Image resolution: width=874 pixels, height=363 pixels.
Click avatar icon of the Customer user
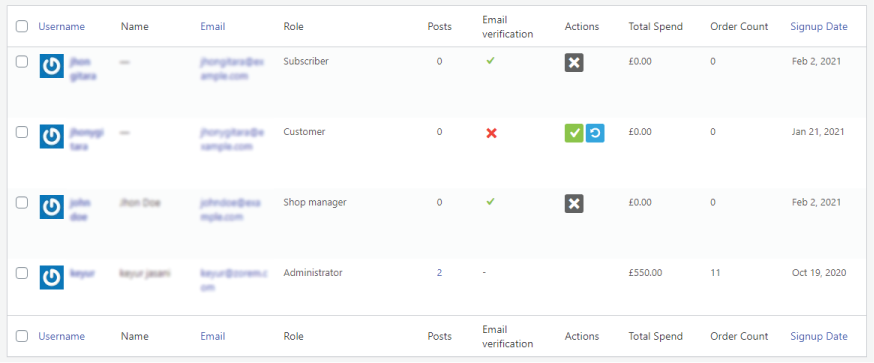(51, 137)
